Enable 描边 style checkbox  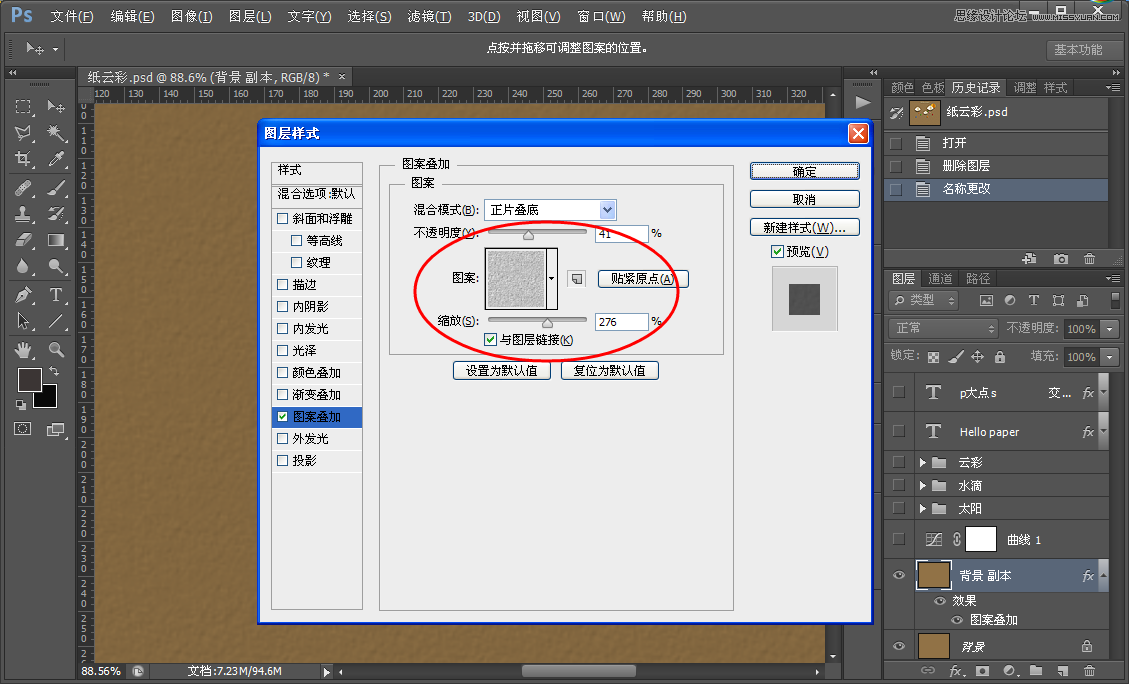(283, 284)
